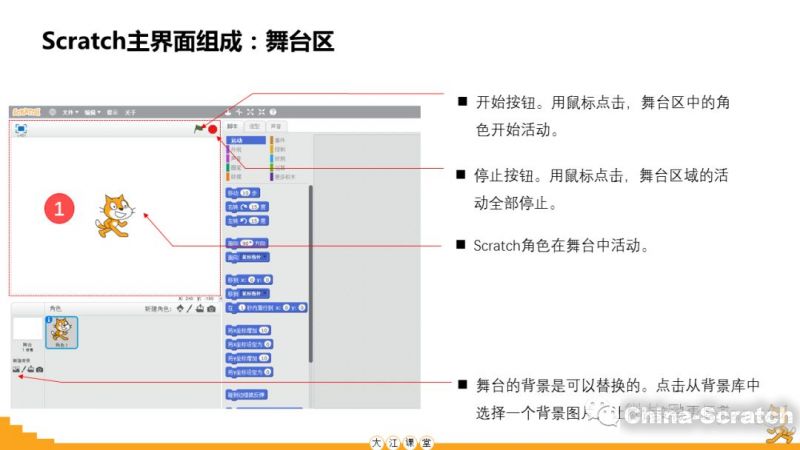Switch to the 造型 (Costumes) tab

point(254,127)
